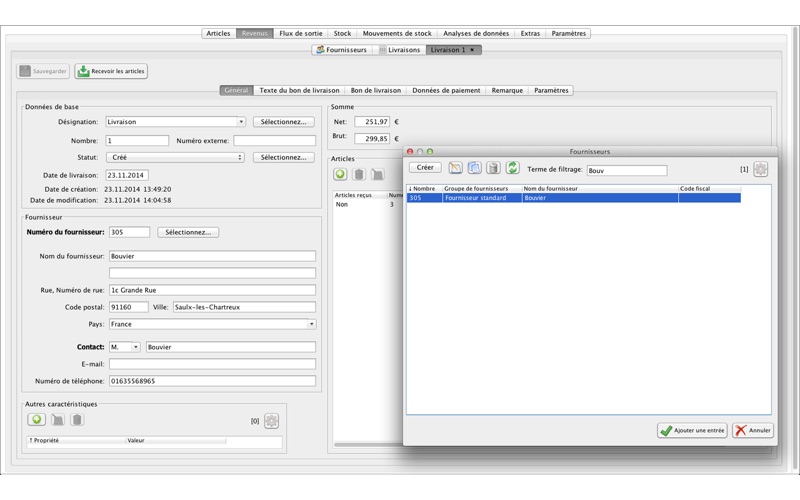The width and height of the screenshot is (800, 500).
Task: Switch to the Livraisons sub-tab
Action: click(x=399, y=50)
